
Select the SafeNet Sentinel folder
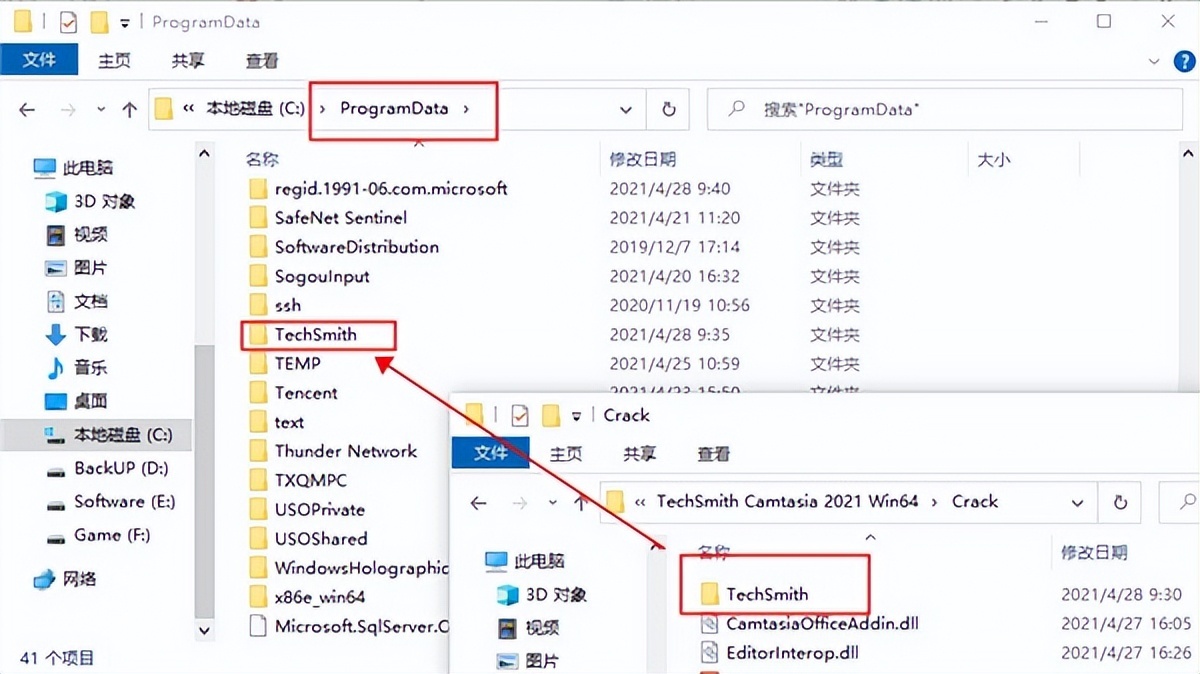327,217
